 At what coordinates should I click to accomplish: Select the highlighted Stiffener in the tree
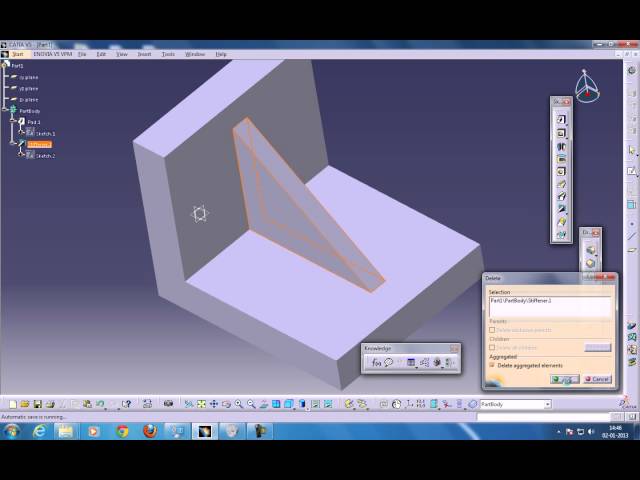39,144
